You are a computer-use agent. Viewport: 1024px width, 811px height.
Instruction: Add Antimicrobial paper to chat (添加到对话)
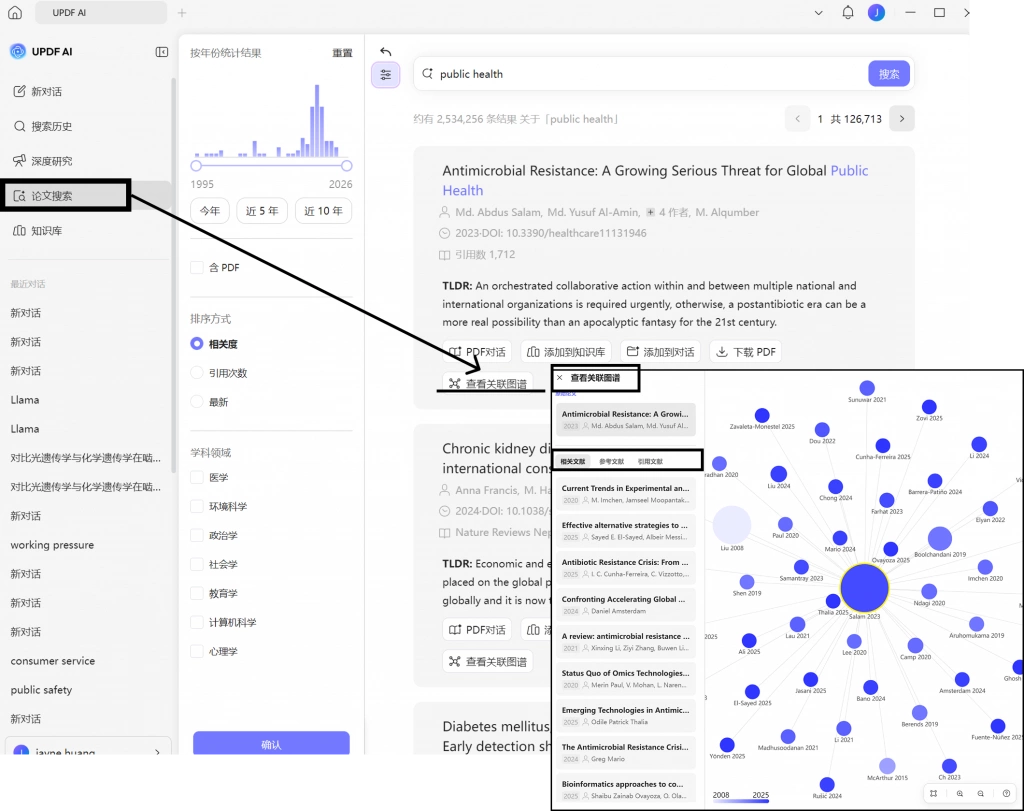click(x=660, y=352)
